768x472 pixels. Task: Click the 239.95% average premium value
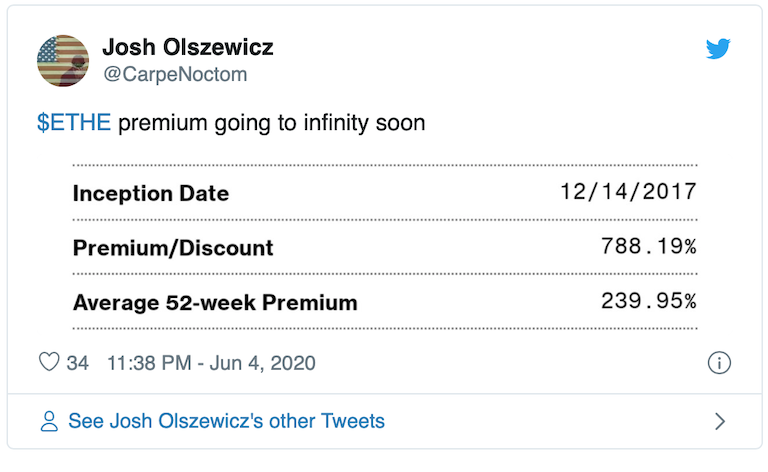(648, 301)
